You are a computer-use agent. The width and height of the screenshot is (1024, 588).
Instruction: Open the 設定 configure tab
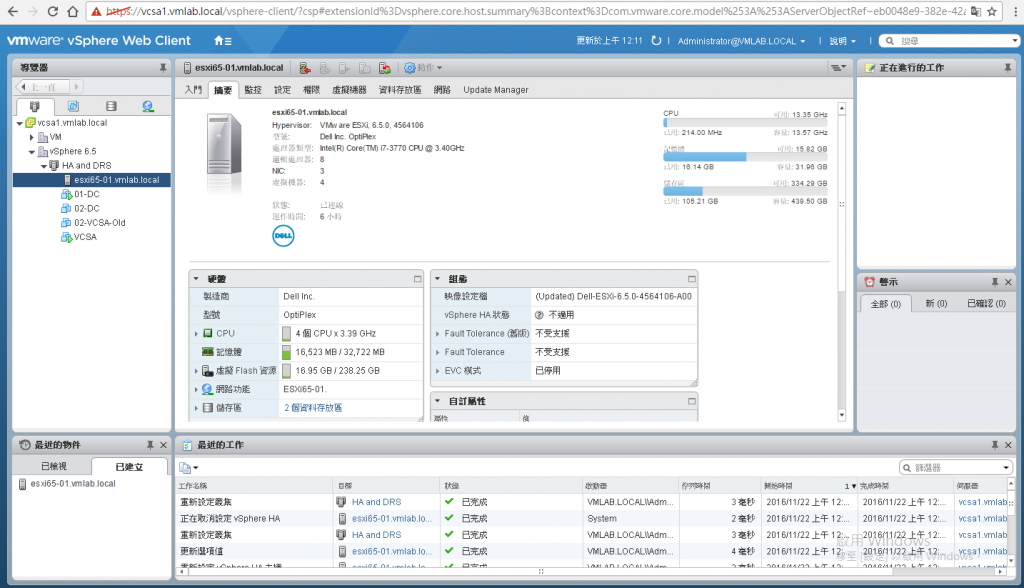point(282,90)
